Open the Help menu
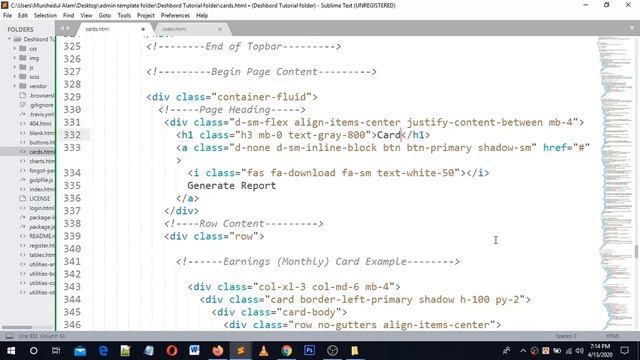This screenshot has height=360, width=640. (202, 16)
